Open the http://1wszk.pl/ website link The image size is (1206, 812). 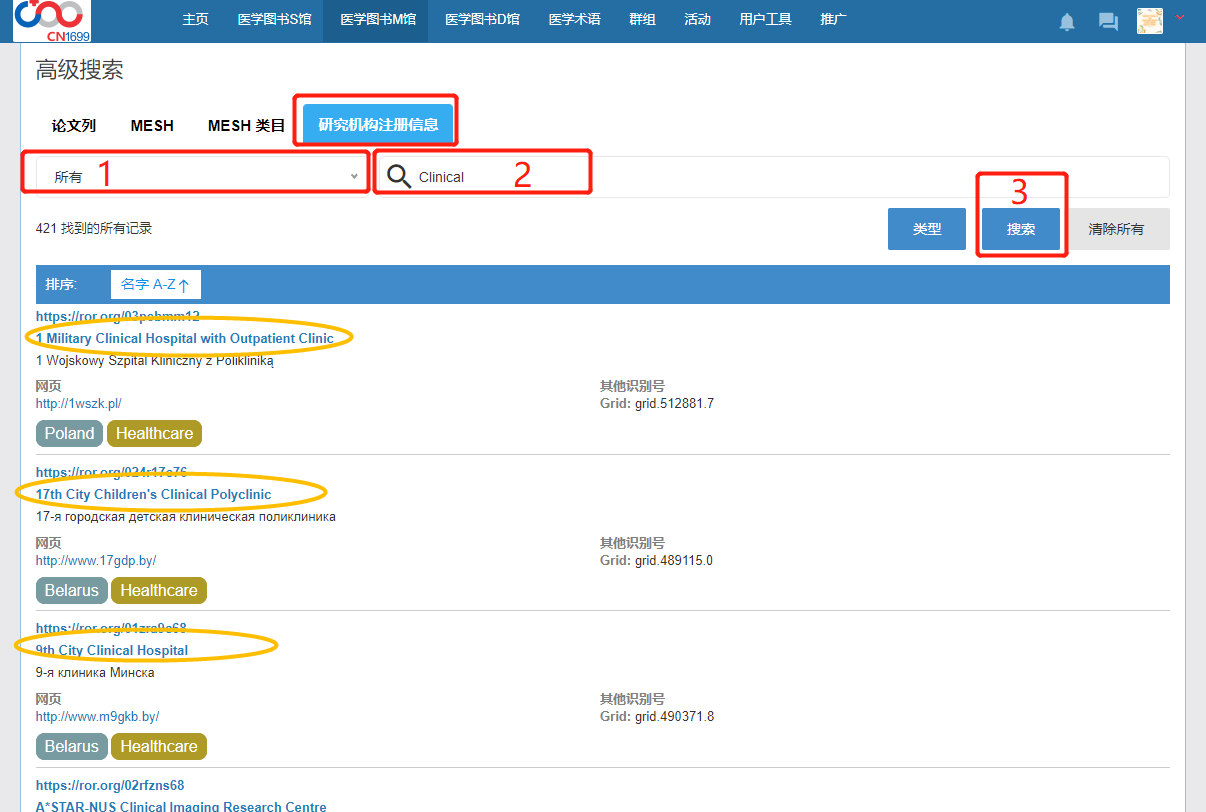tap(79, 404)
